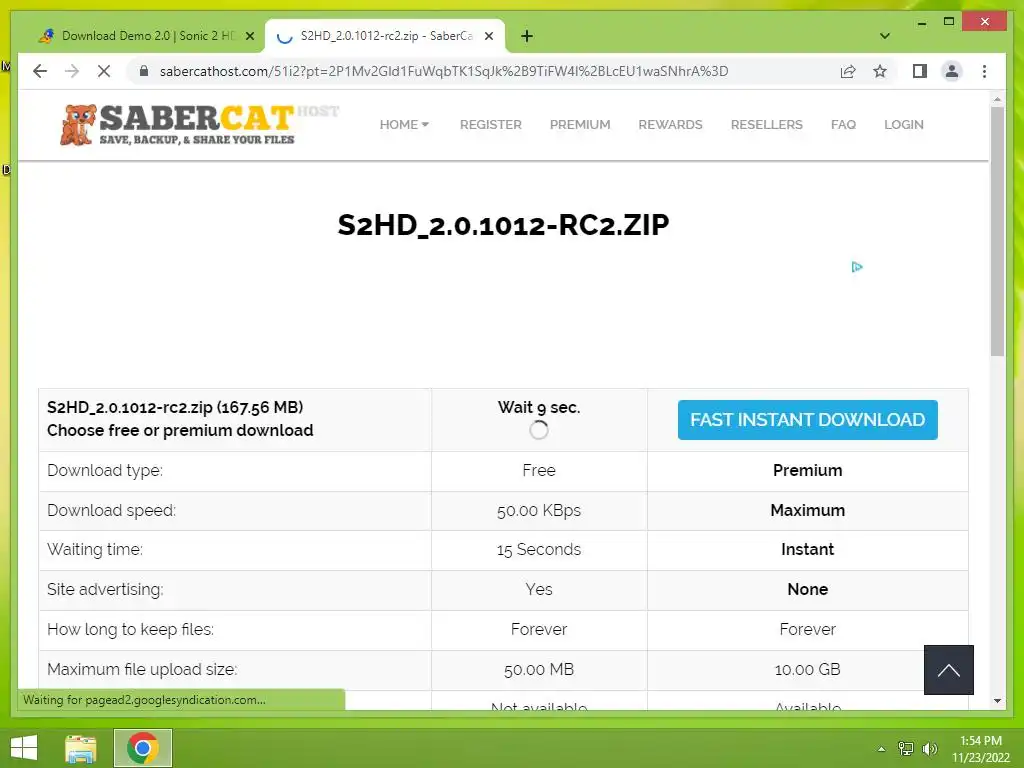The height and width of the screenshot is (768, 1024).
Task: Click the Site advertising: row label
Action: pos(105,590)
